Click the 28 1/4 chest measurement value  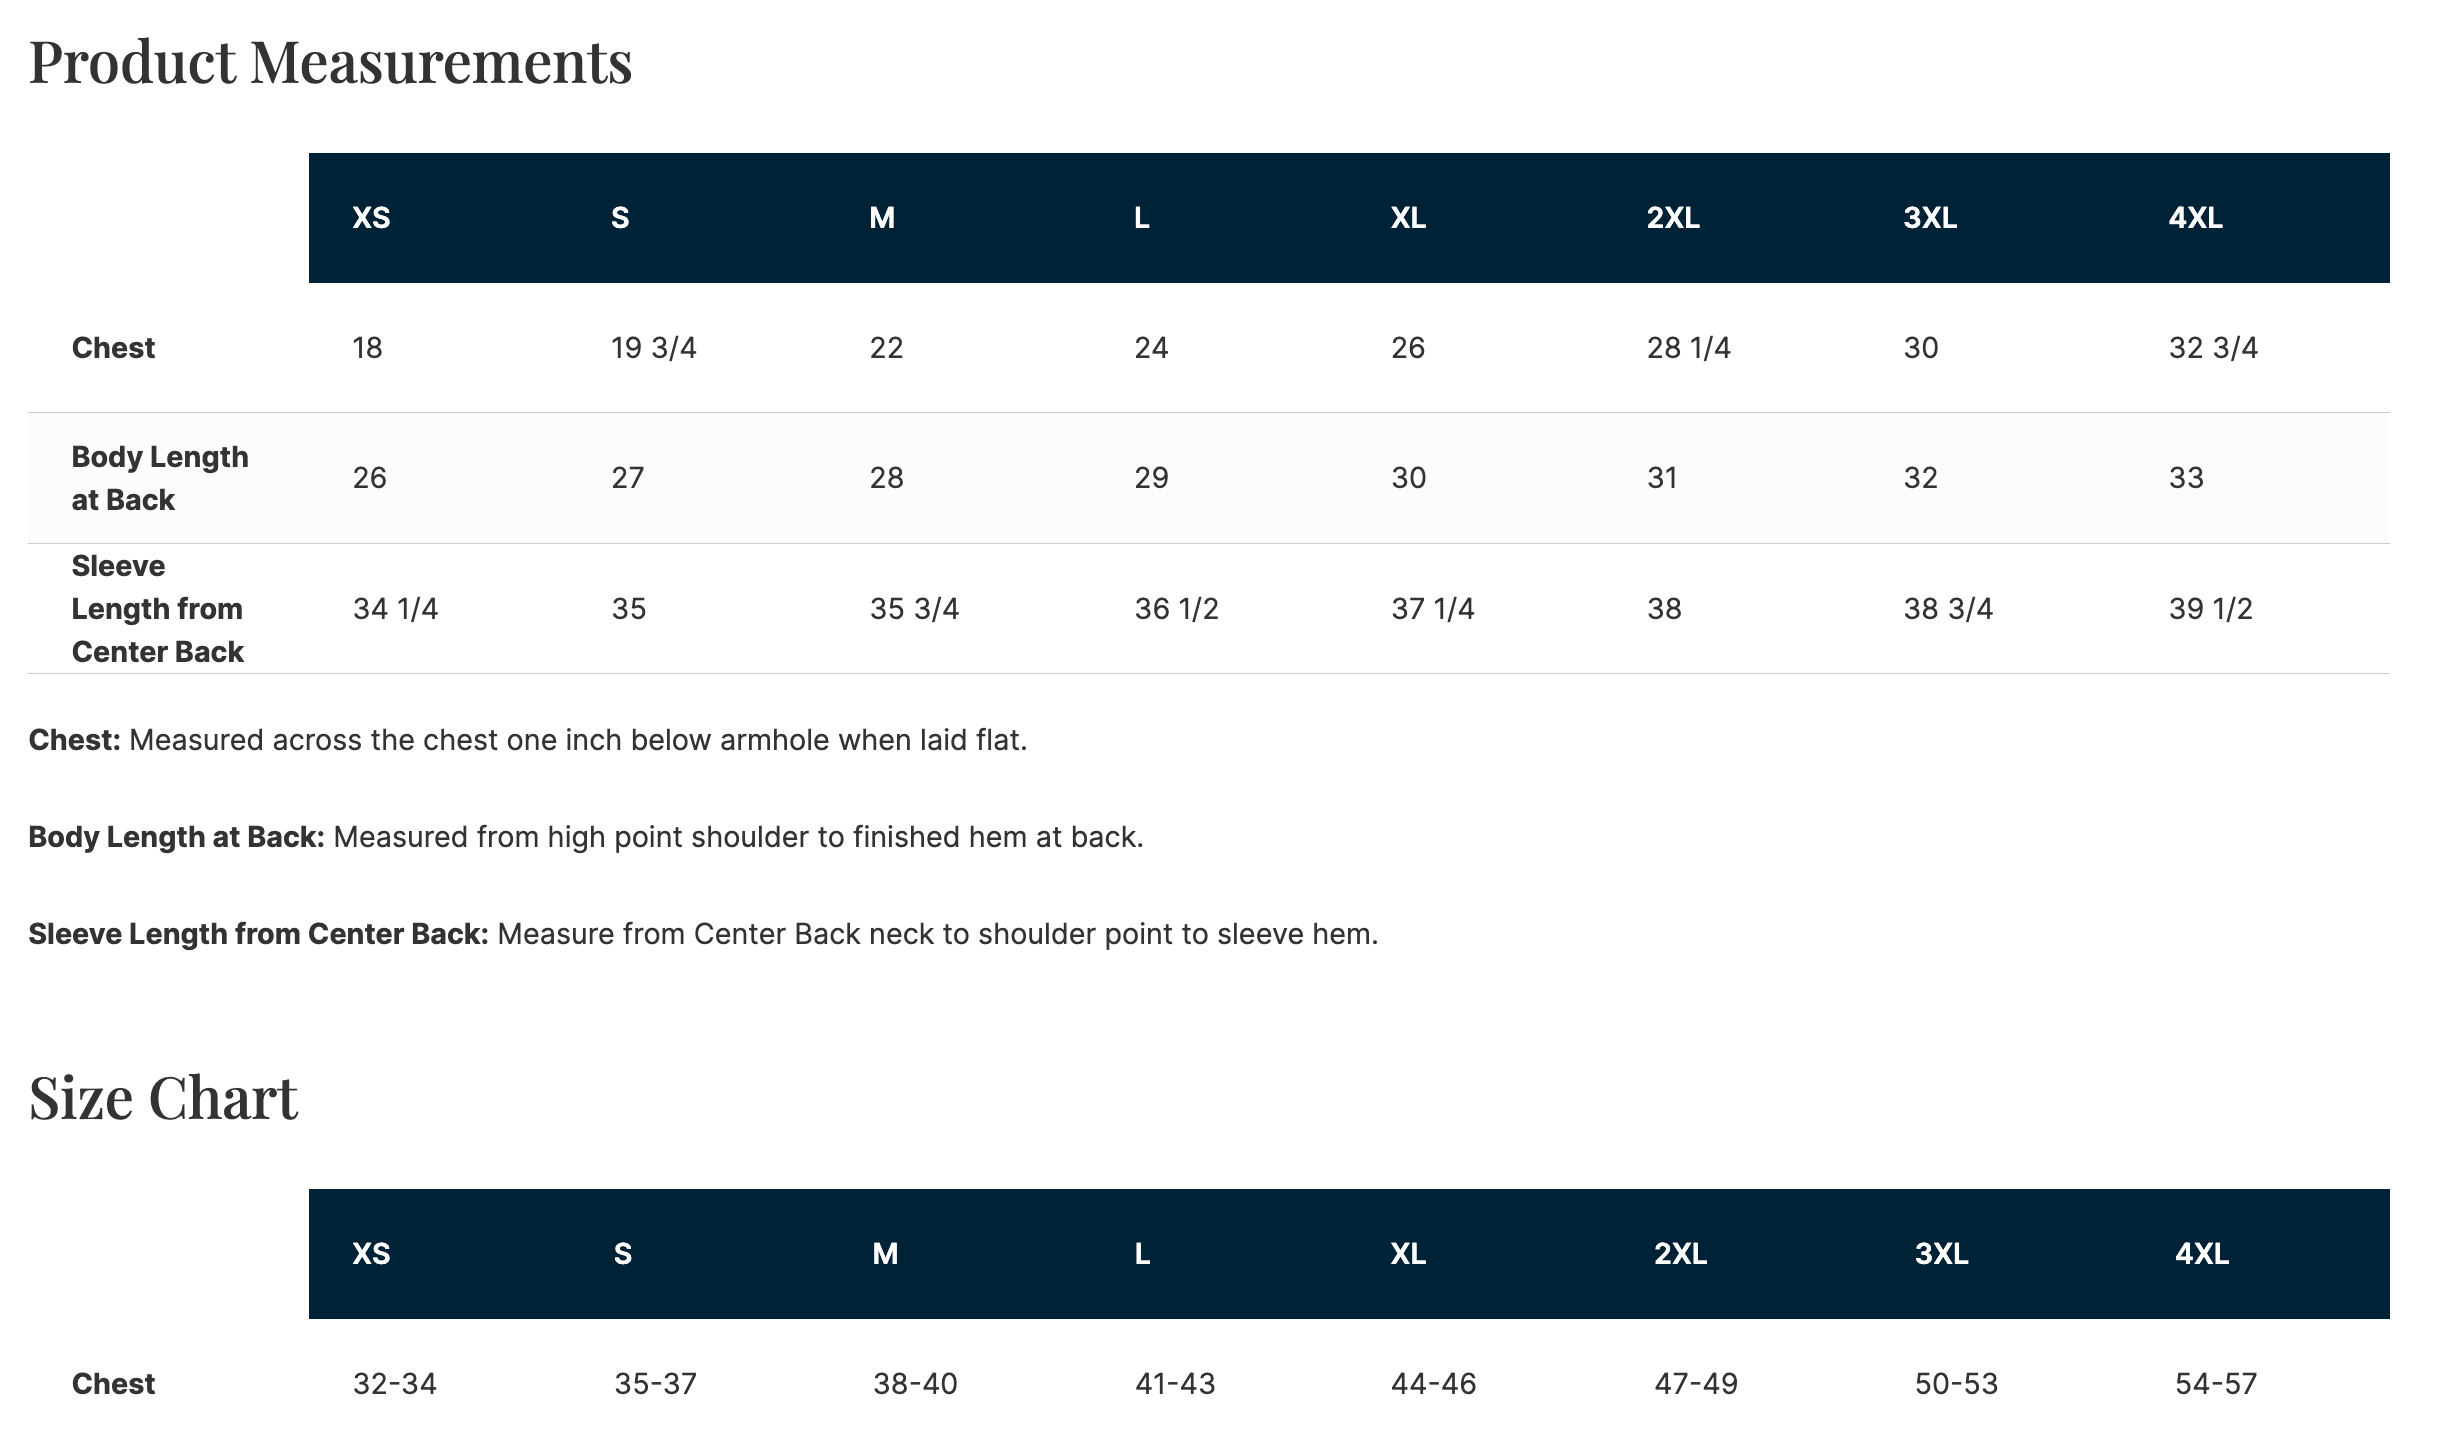coord(1688,348)
